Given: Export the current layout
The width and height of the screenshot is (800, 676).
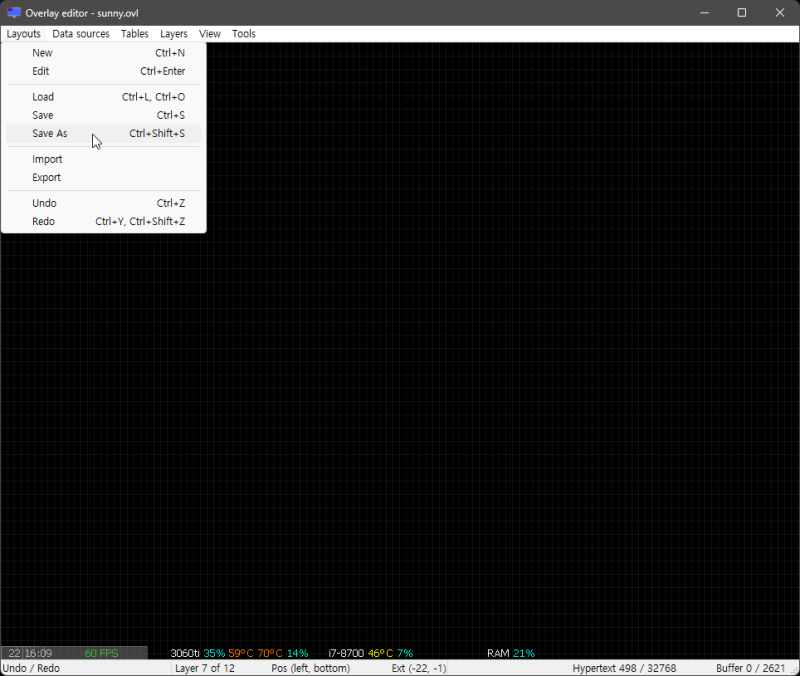Looking at the screenshot, I should (46, 177).
